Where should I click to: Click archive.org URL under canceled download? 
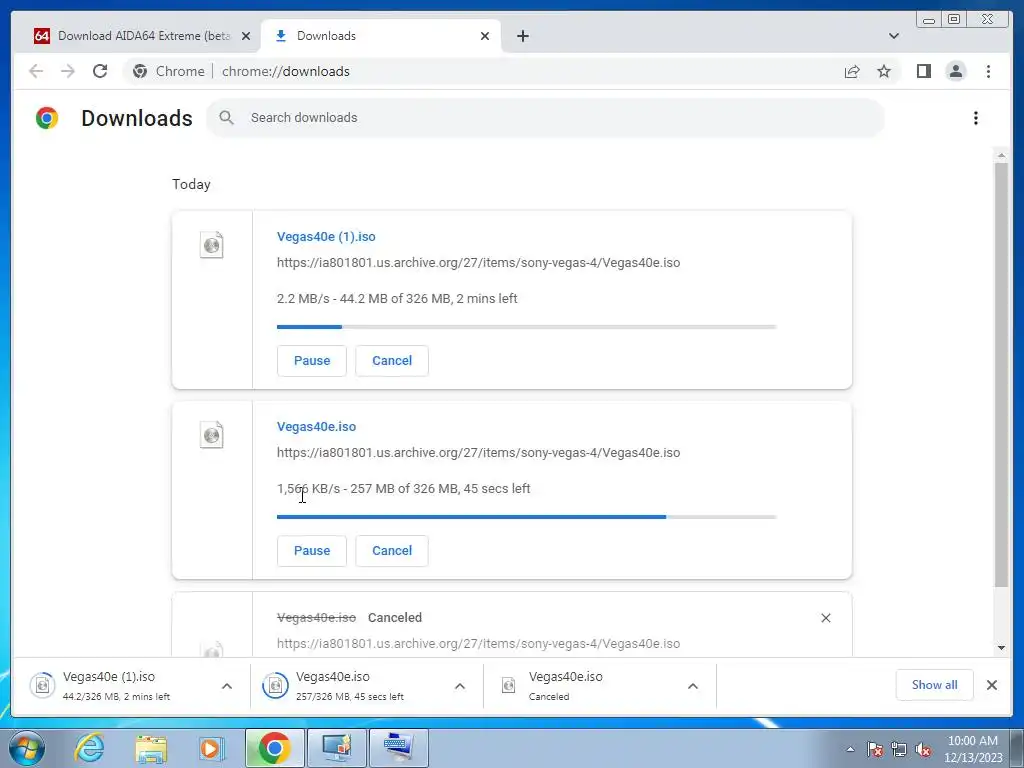[478, 643]
